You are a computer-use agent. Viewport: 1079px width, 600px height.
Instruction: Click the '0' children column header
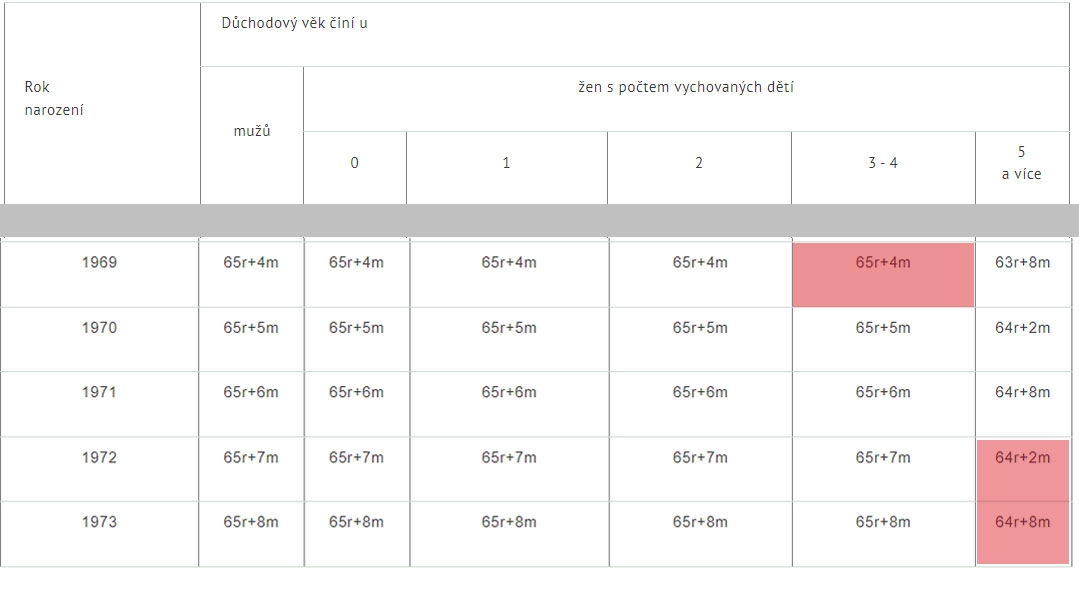click(x=354, y=168)
